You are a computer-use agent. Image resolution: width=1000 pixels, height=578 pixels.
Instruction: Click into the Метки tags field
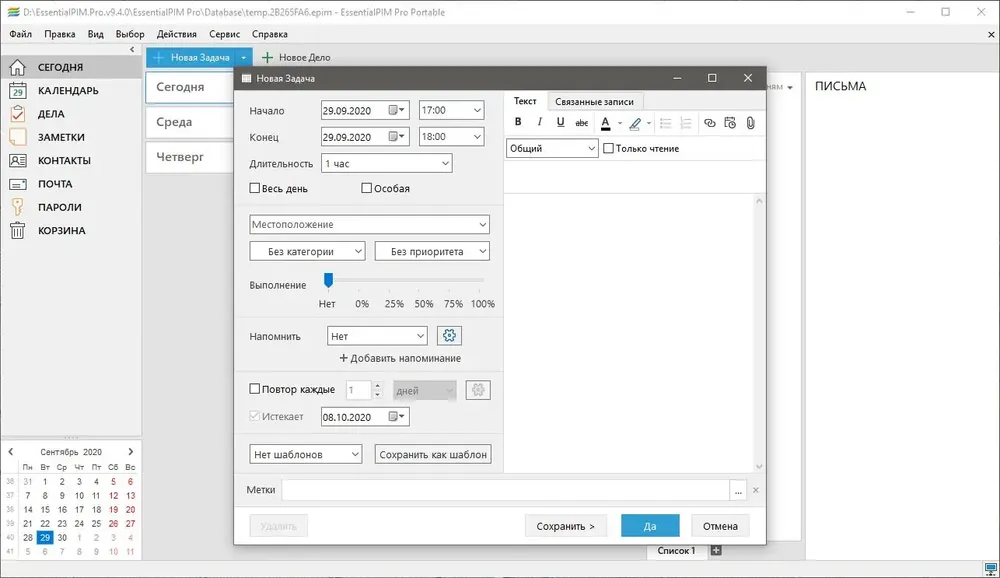tap(505, 490)
